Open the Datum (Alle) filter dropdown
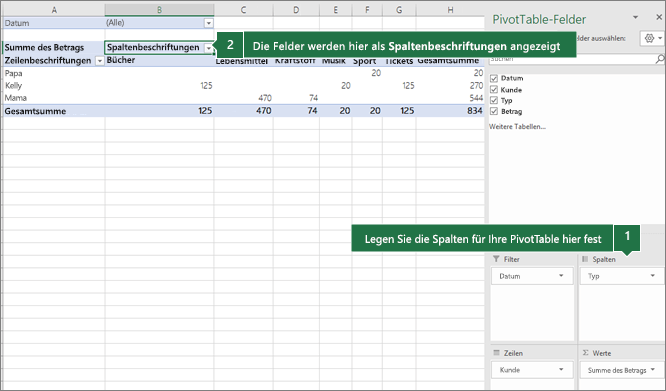666x391 pixels. tap(209, 23)
